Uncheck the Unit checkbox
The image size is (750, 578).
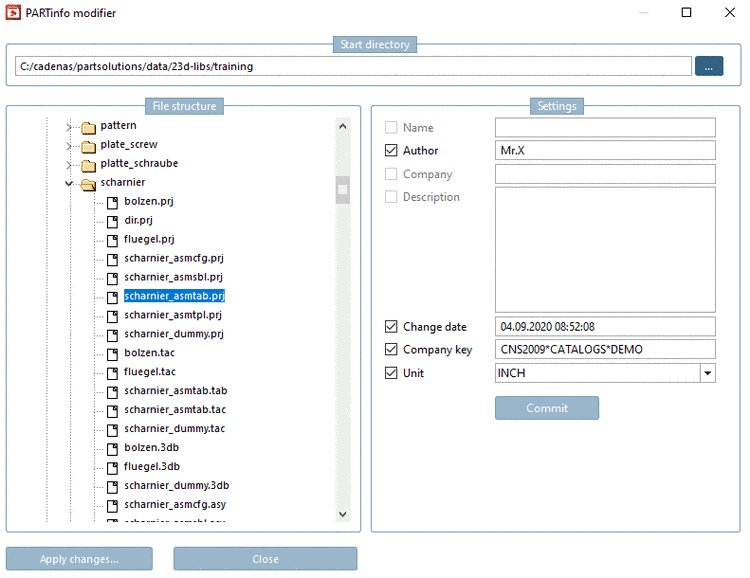click(x=391, y=373)
